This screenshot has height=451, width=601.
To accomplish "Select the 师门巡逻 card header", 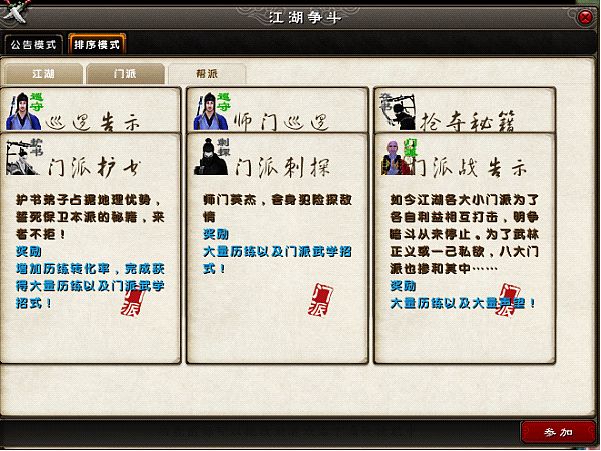I will click(278, 110).
